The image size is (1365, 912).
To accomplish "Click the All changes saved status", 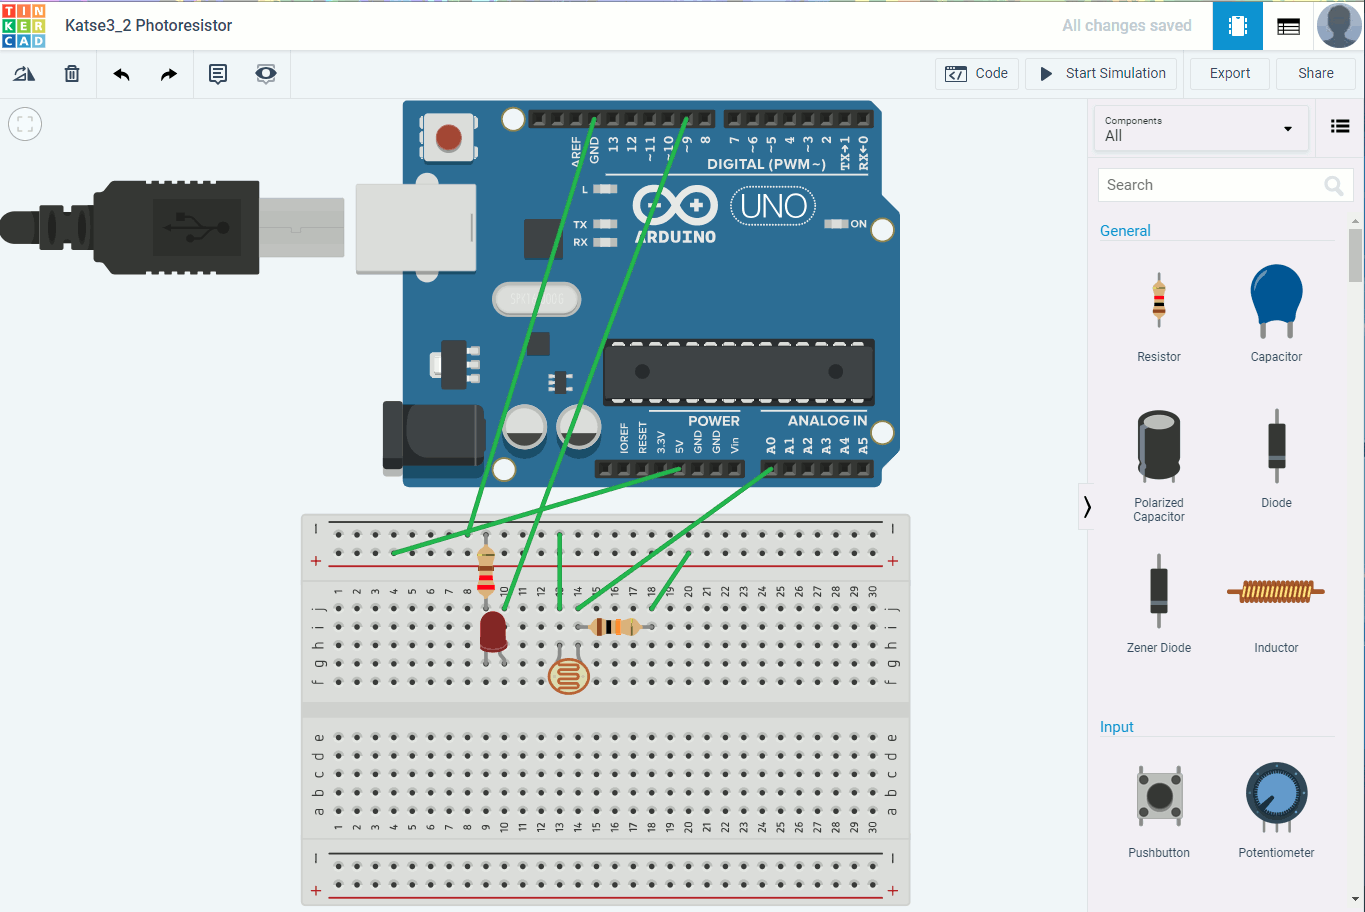I will [x=1126, y=26].
